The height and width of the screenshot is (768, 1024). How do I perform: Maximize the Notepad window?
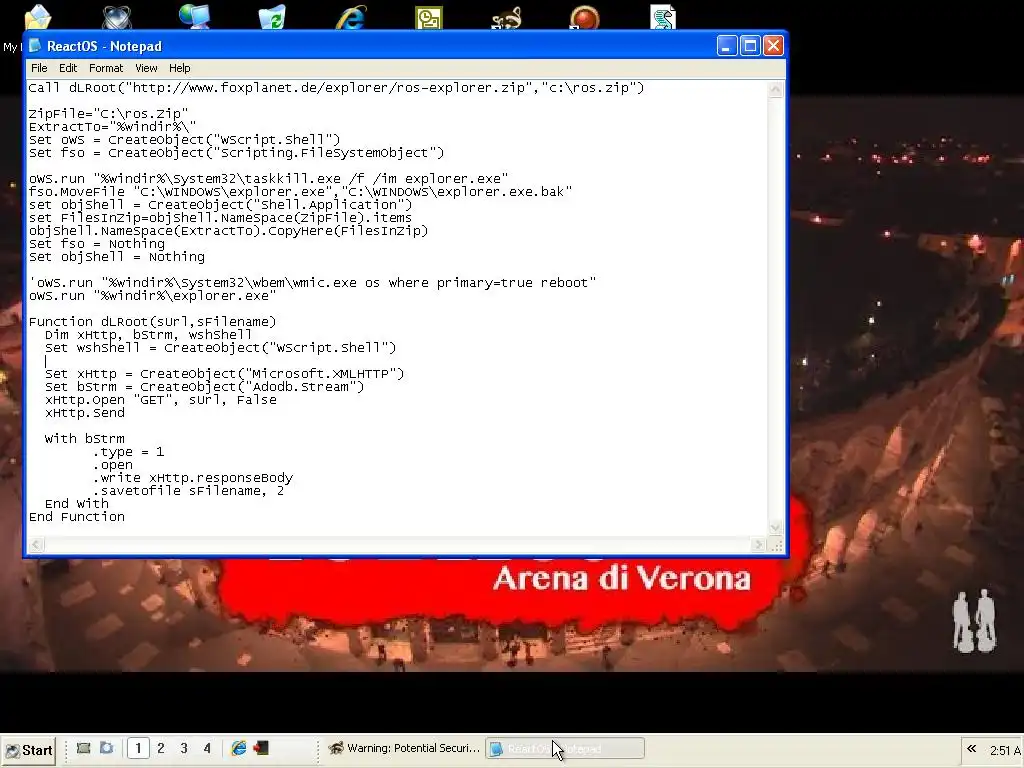point(750,46)
